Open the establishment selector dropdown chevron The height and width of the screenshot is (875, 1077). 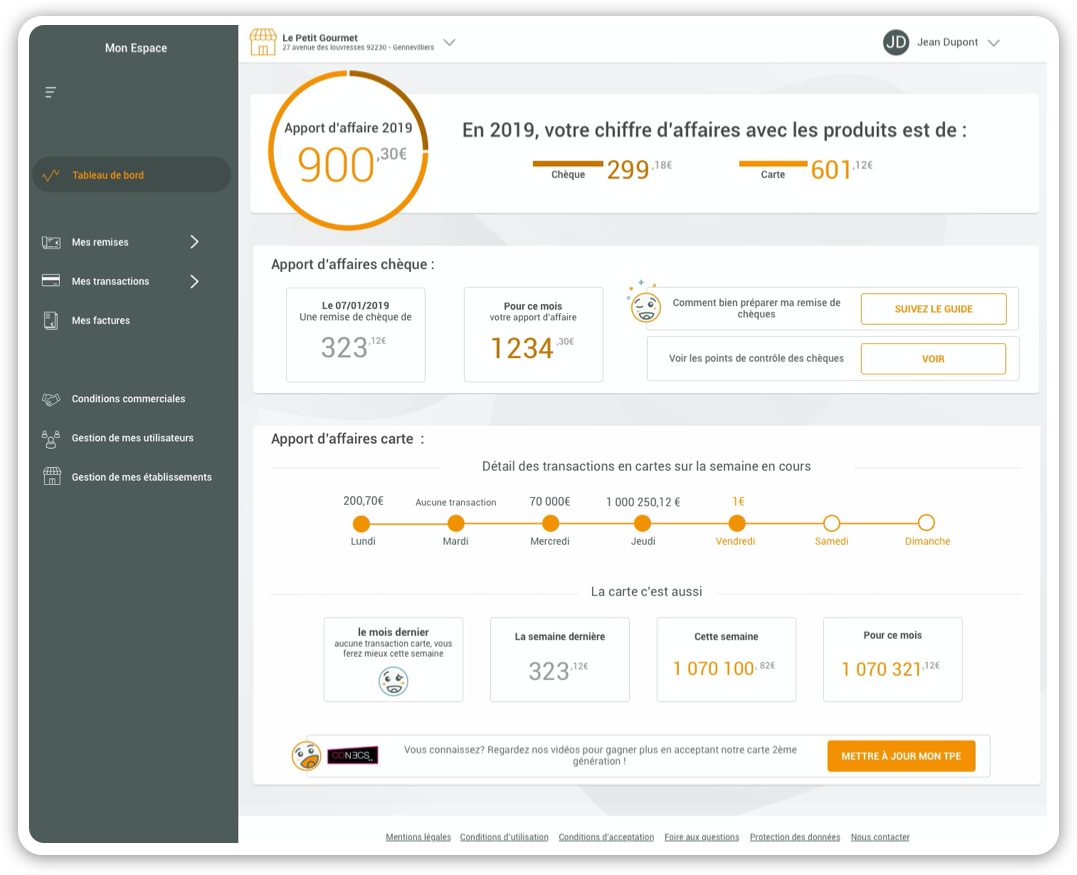point(449,42)
